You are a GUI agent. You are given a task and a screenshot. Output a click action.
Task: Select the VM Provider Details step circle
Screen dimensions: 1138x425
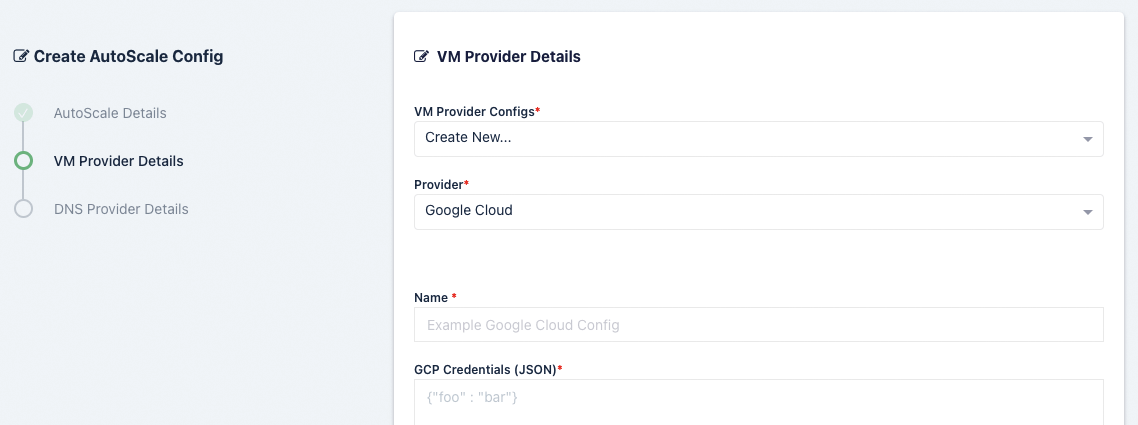pos(23,161)
